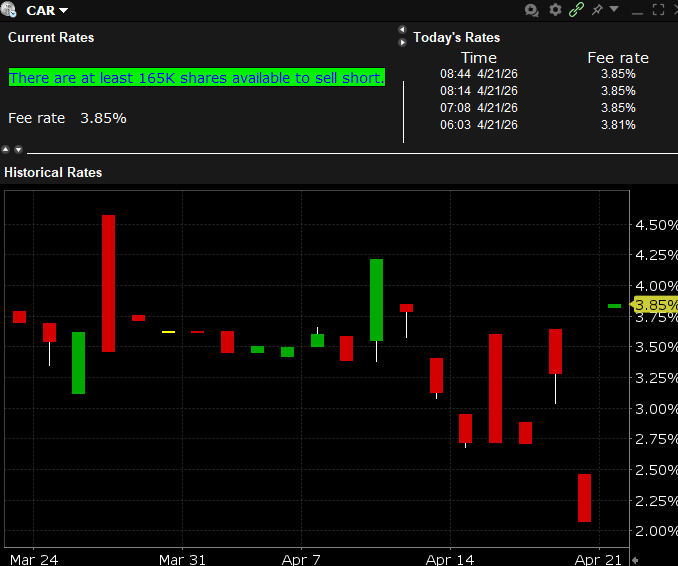
Task: Pin the window with pushpin icon
Action: 597,10
